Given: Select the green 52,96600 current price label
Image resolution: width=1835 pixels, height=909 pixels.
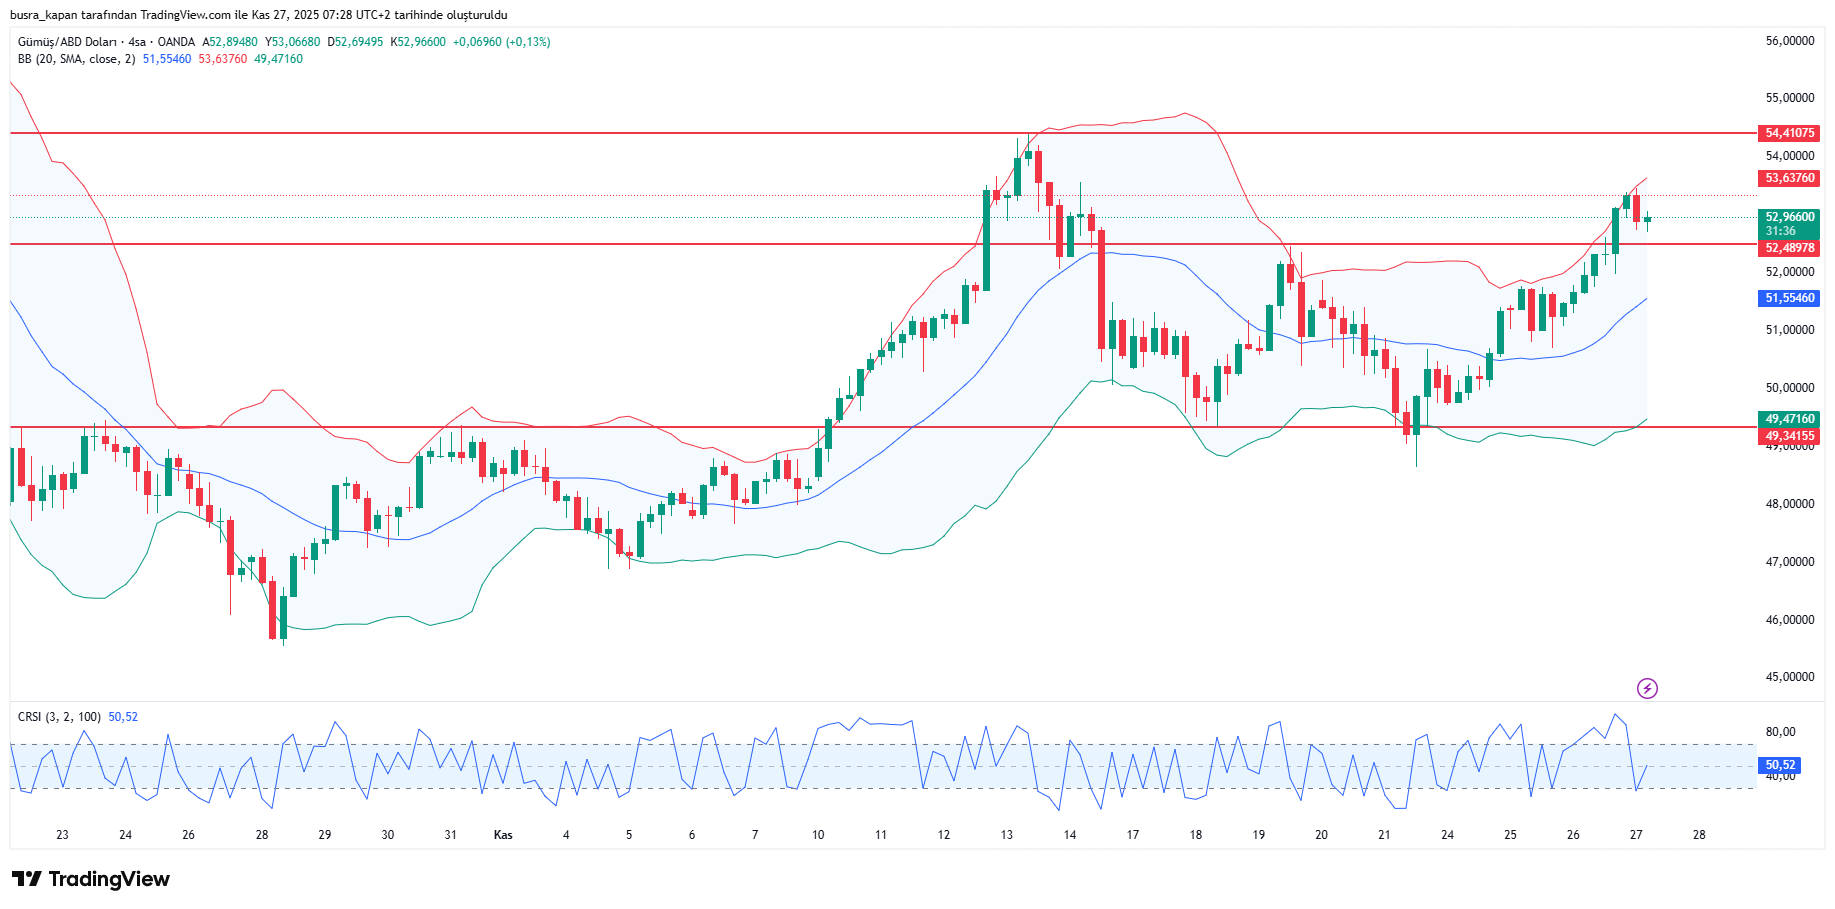Looking at the screenshot, I should (x=1789, y=217).
